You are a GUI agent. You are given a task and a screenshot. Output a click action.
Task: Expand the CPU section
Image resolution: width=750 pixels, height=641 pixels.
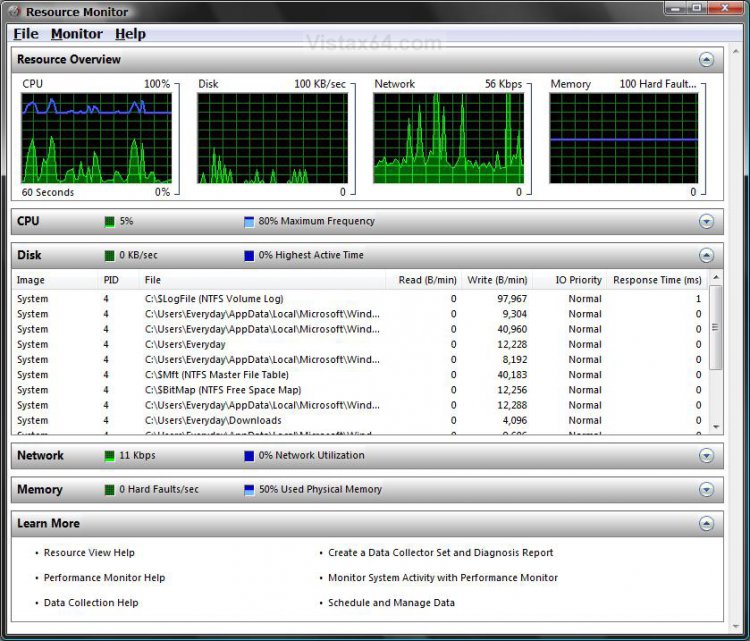click(706, 222)
